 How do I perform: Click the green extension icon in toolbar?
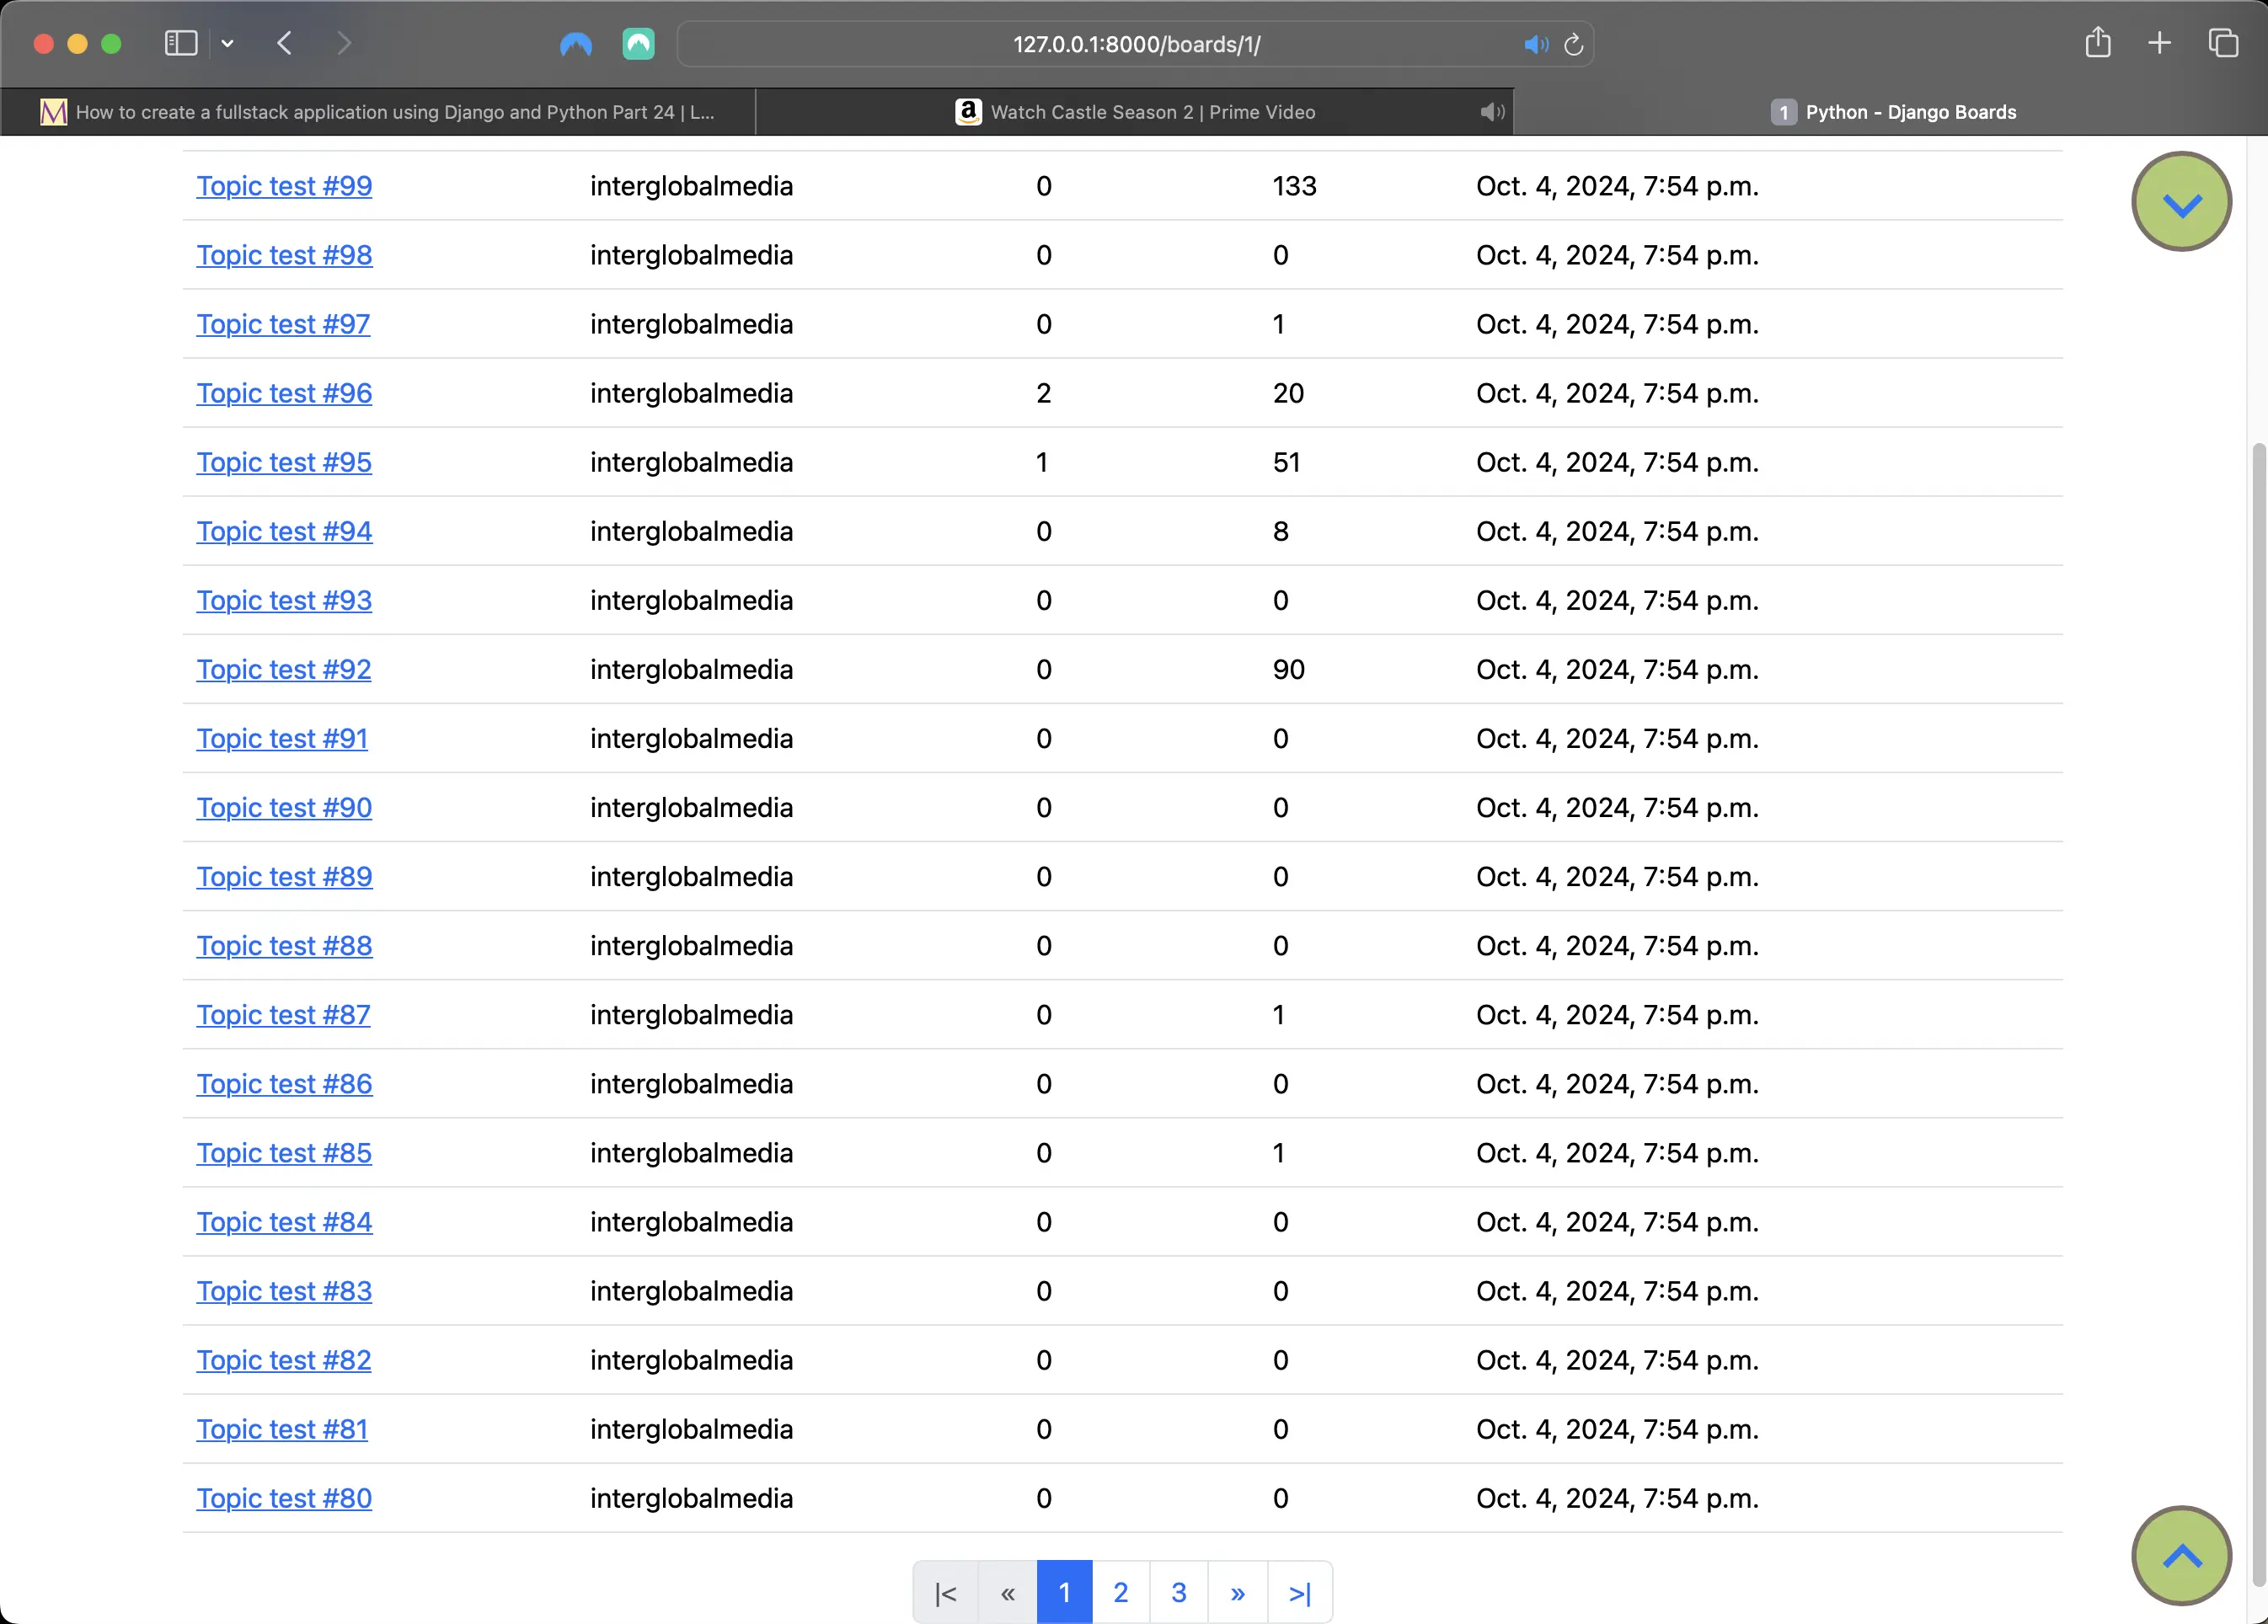click(x=638, y=44)
